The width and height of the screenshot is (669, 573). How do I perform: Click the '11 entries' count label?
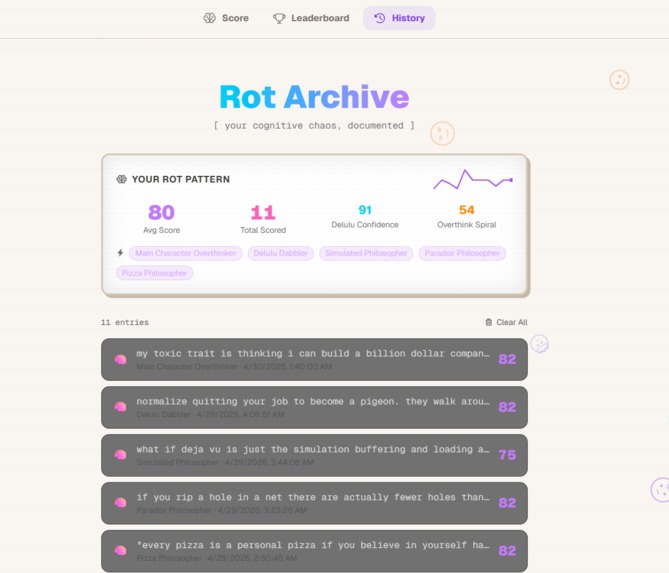click(x=125, y=322)
